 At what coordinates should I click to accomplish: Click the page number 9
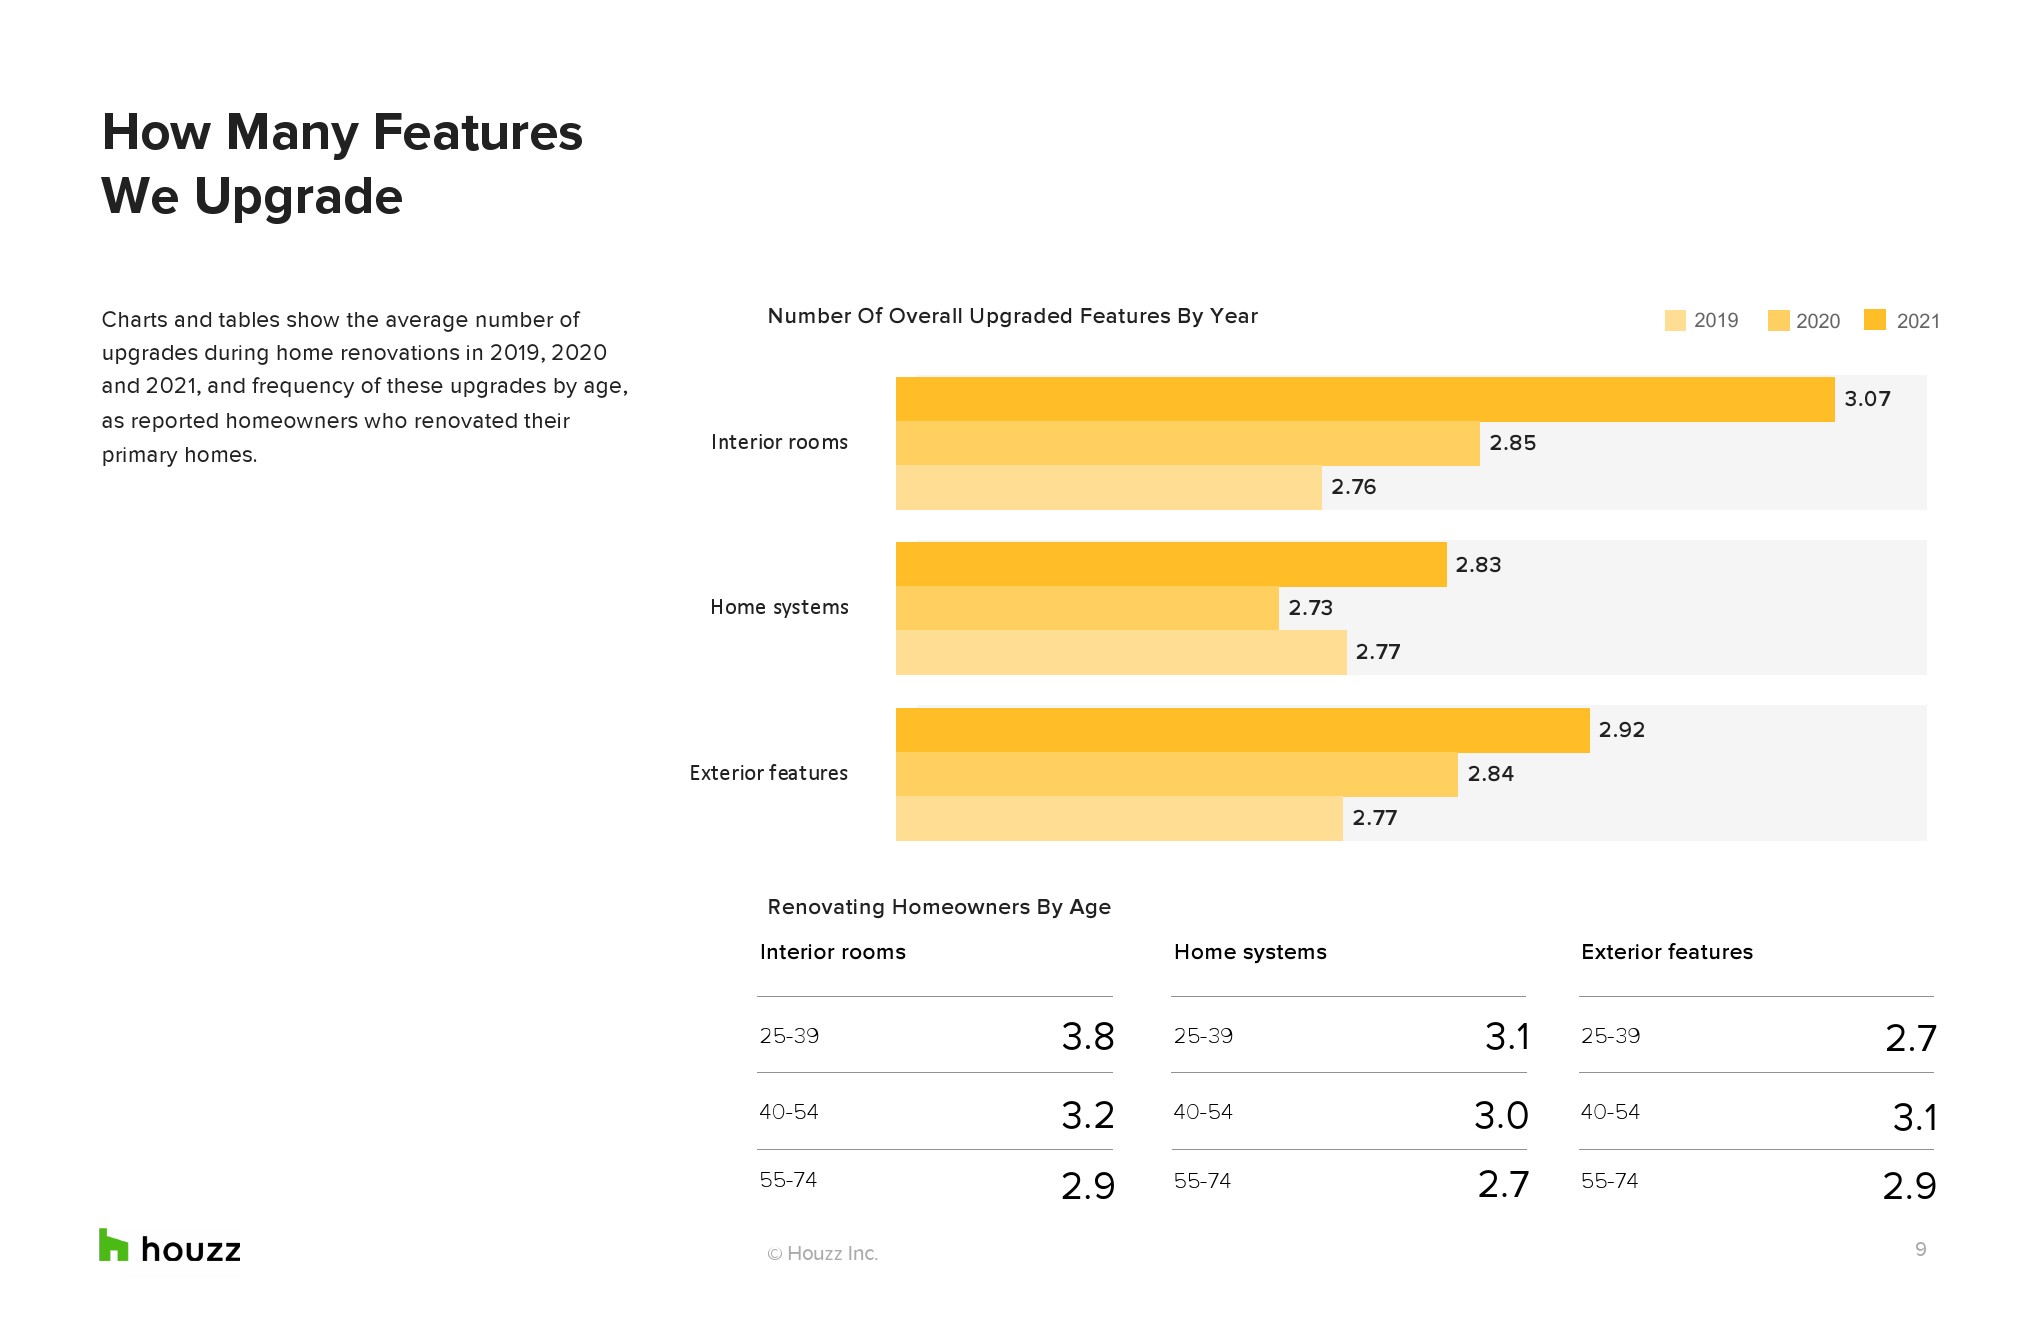[x=1920, y=1249]
